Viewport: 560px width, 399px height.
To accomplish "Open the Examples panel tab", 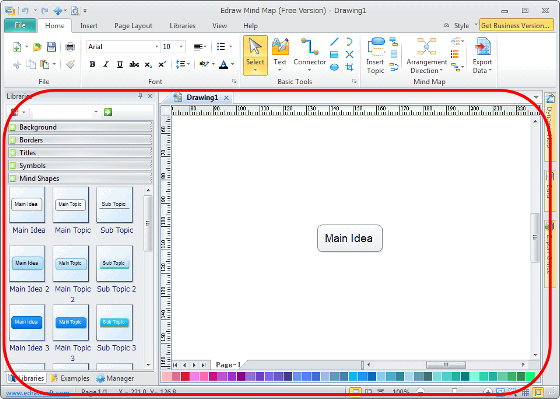I will [x=70, y=378].
